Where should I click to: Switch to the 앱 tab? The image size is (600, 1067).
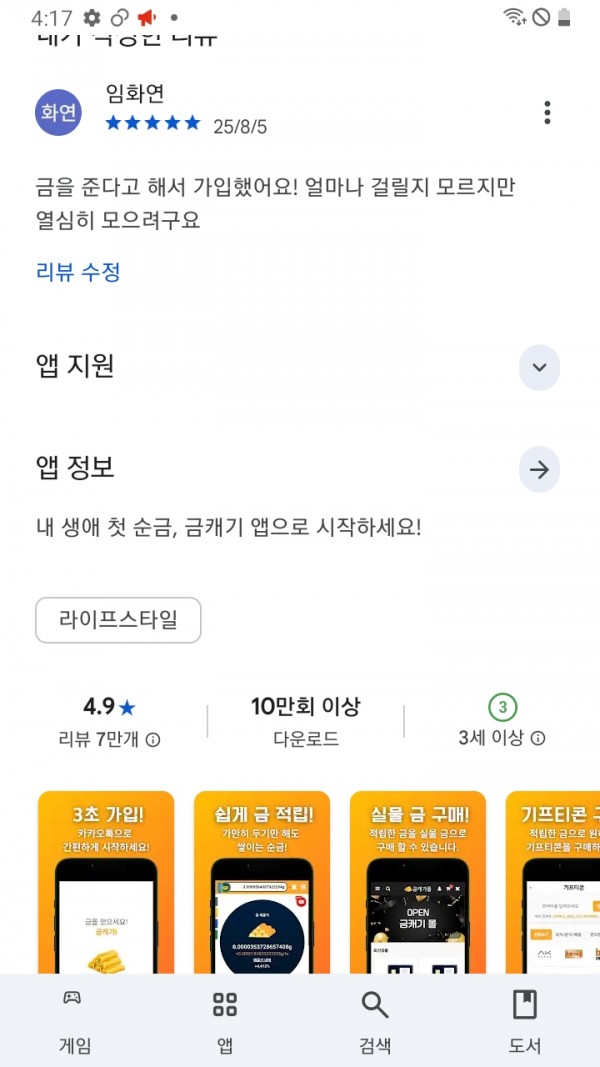click(x=224, y=1021)
